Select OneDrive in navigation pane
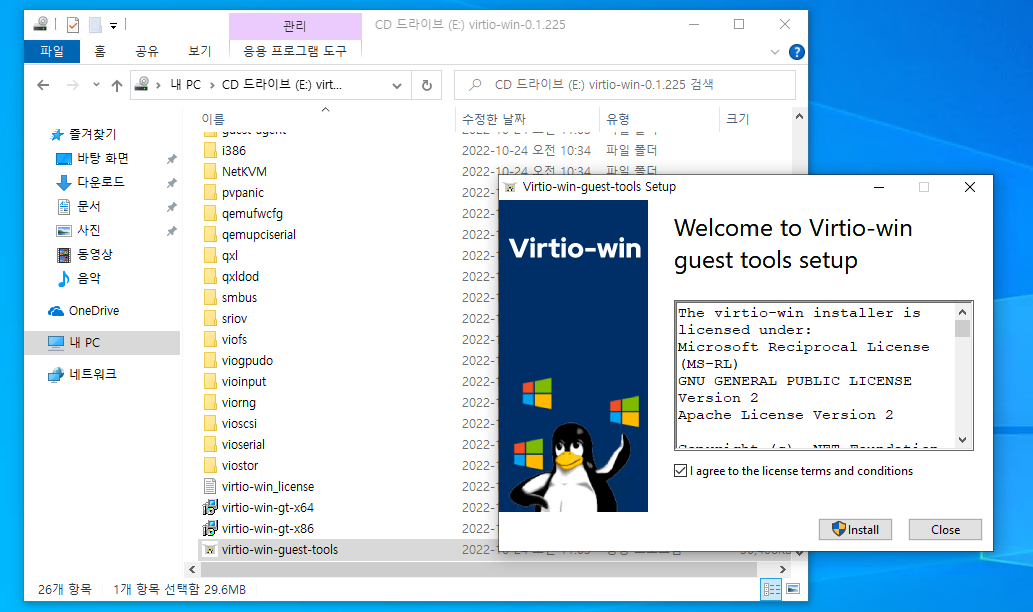Screen dimensions: 1033x612 pos(94,310)
